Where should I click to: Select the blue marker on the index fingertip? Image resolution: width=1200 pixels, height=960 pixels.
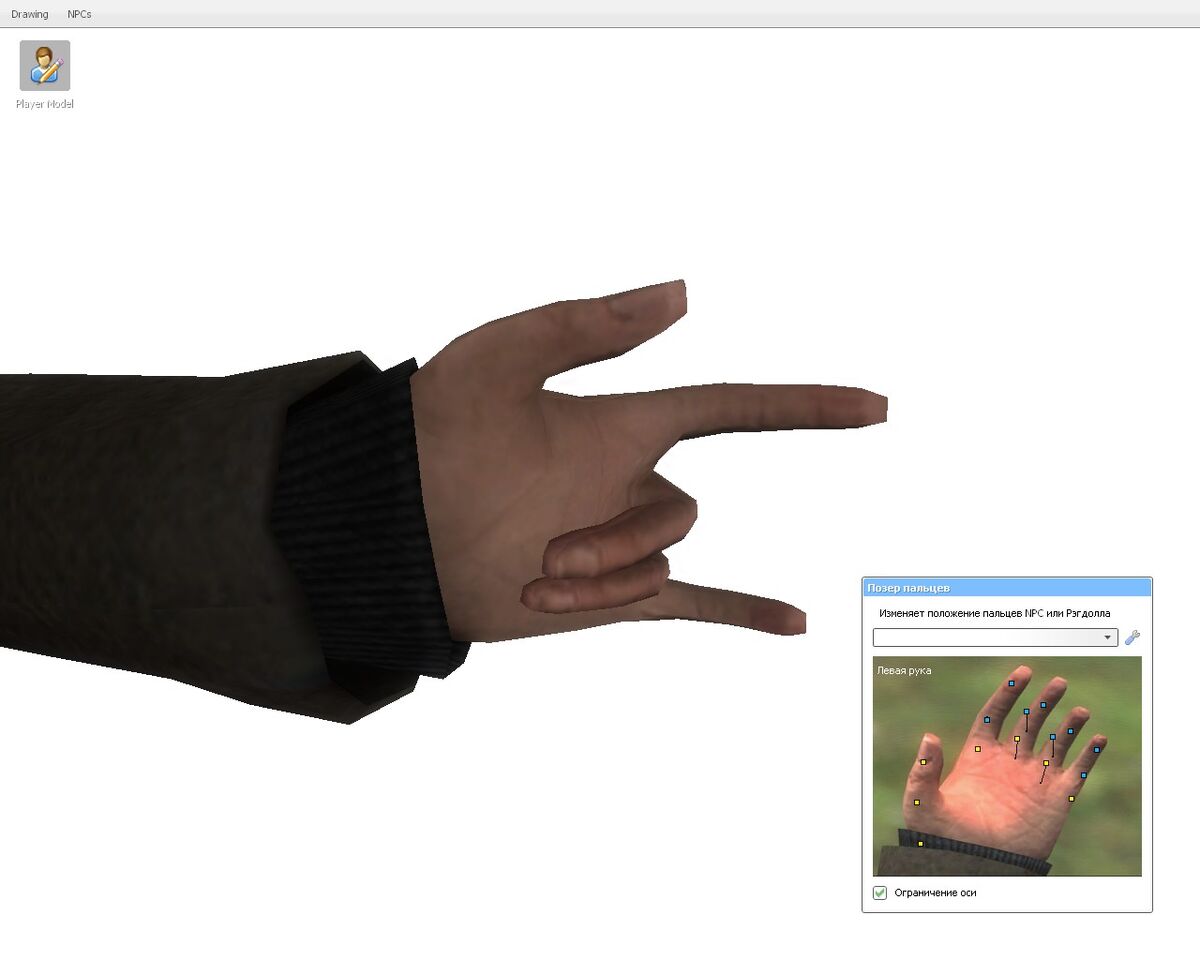click(x=1011, y=683)
